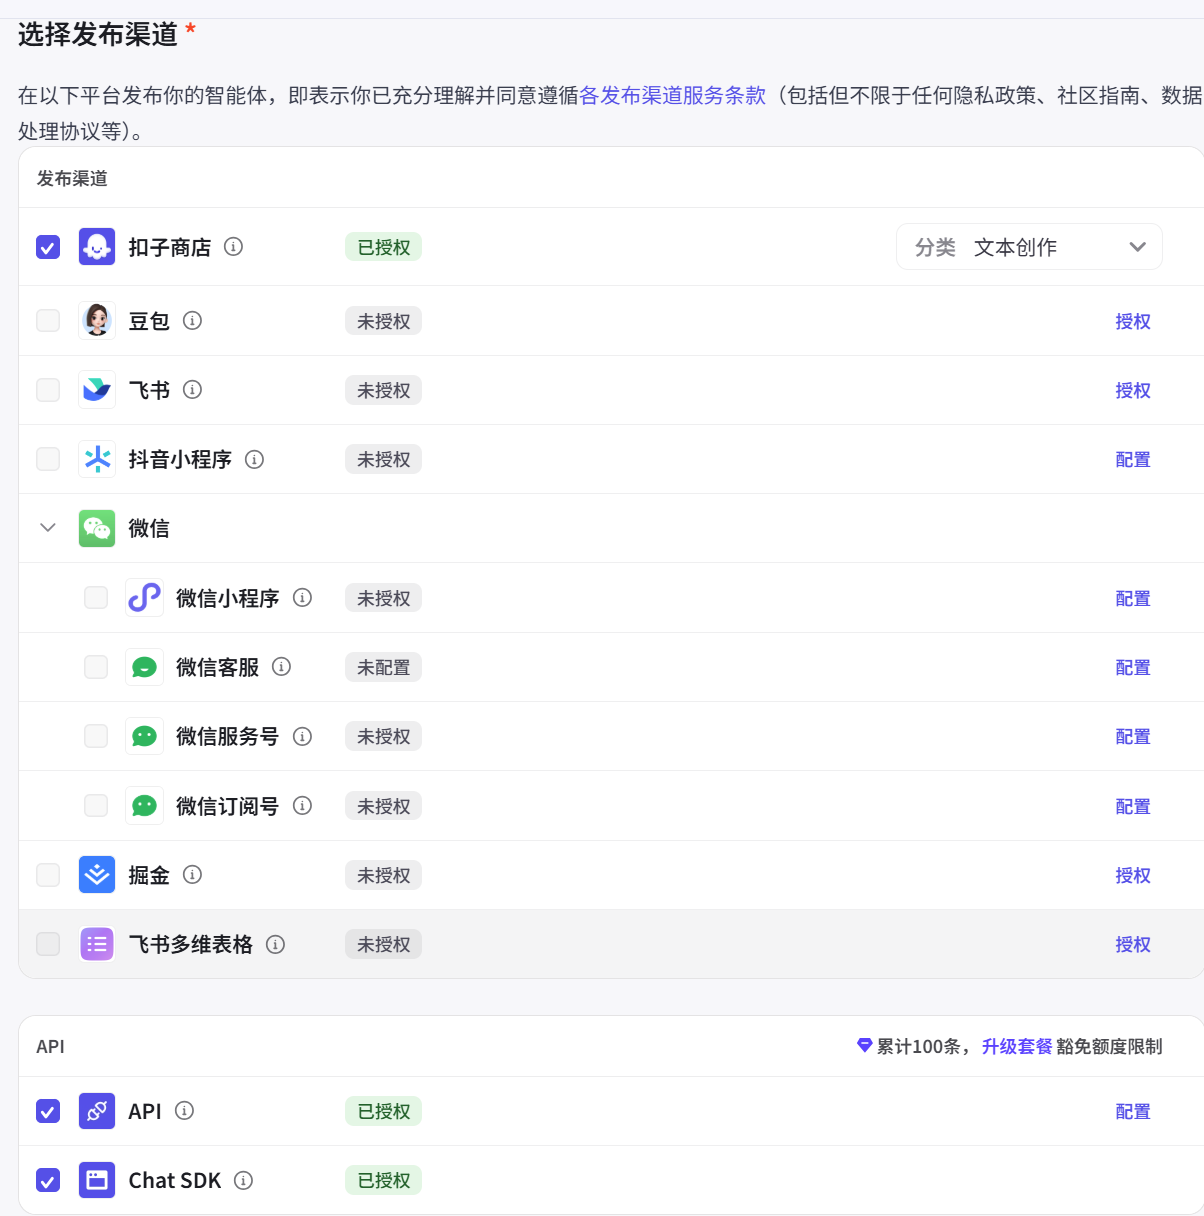Click the 扣子商店 app icon

(x=97, y=246)
